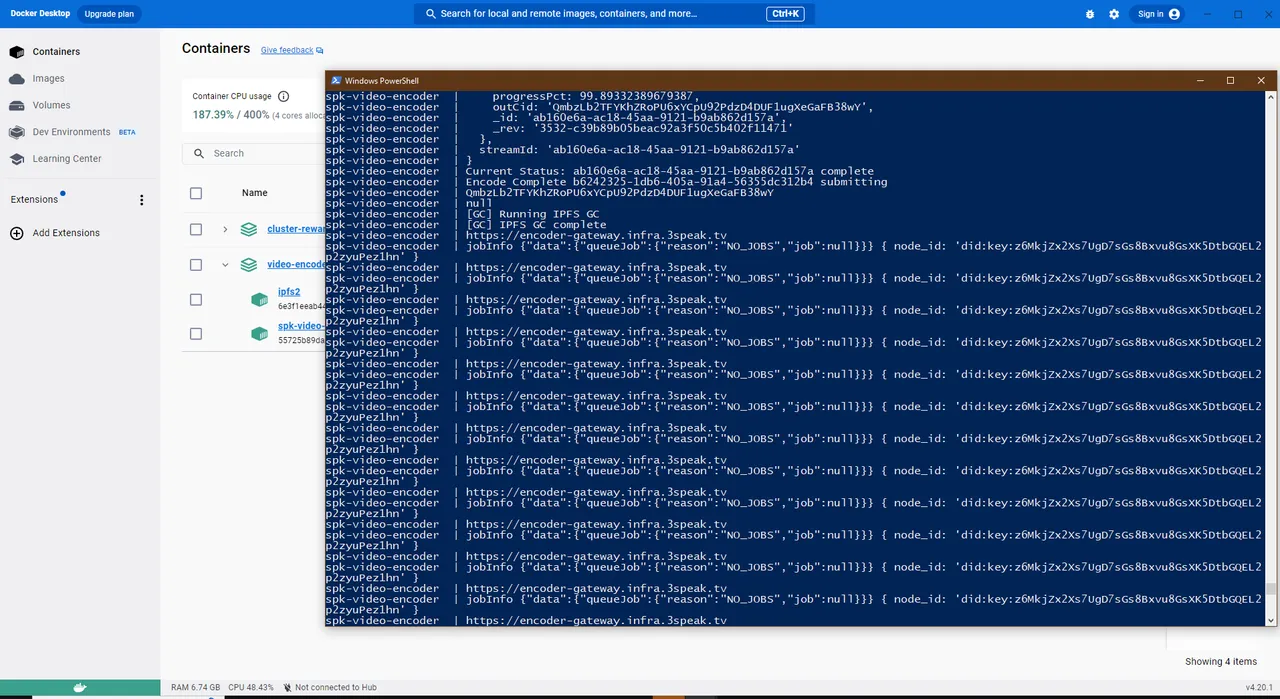
Task: Open the ipfs2 container link
Action: click(x=289, y=292)
